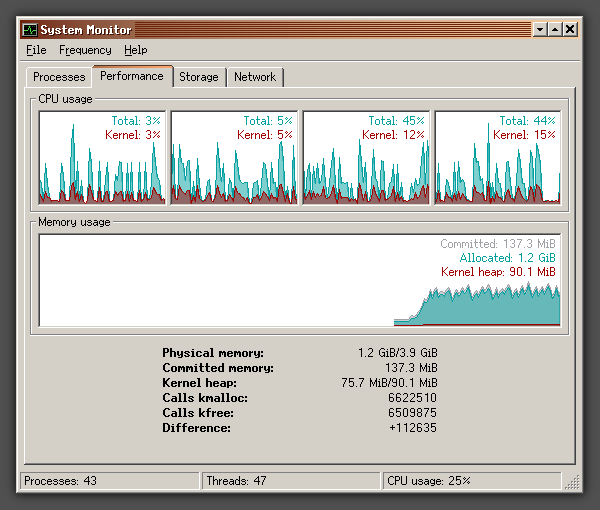Click the second CPU graph showing 5%
The width and height of the screenshot is (600, 510).
(x=234, y=158)
